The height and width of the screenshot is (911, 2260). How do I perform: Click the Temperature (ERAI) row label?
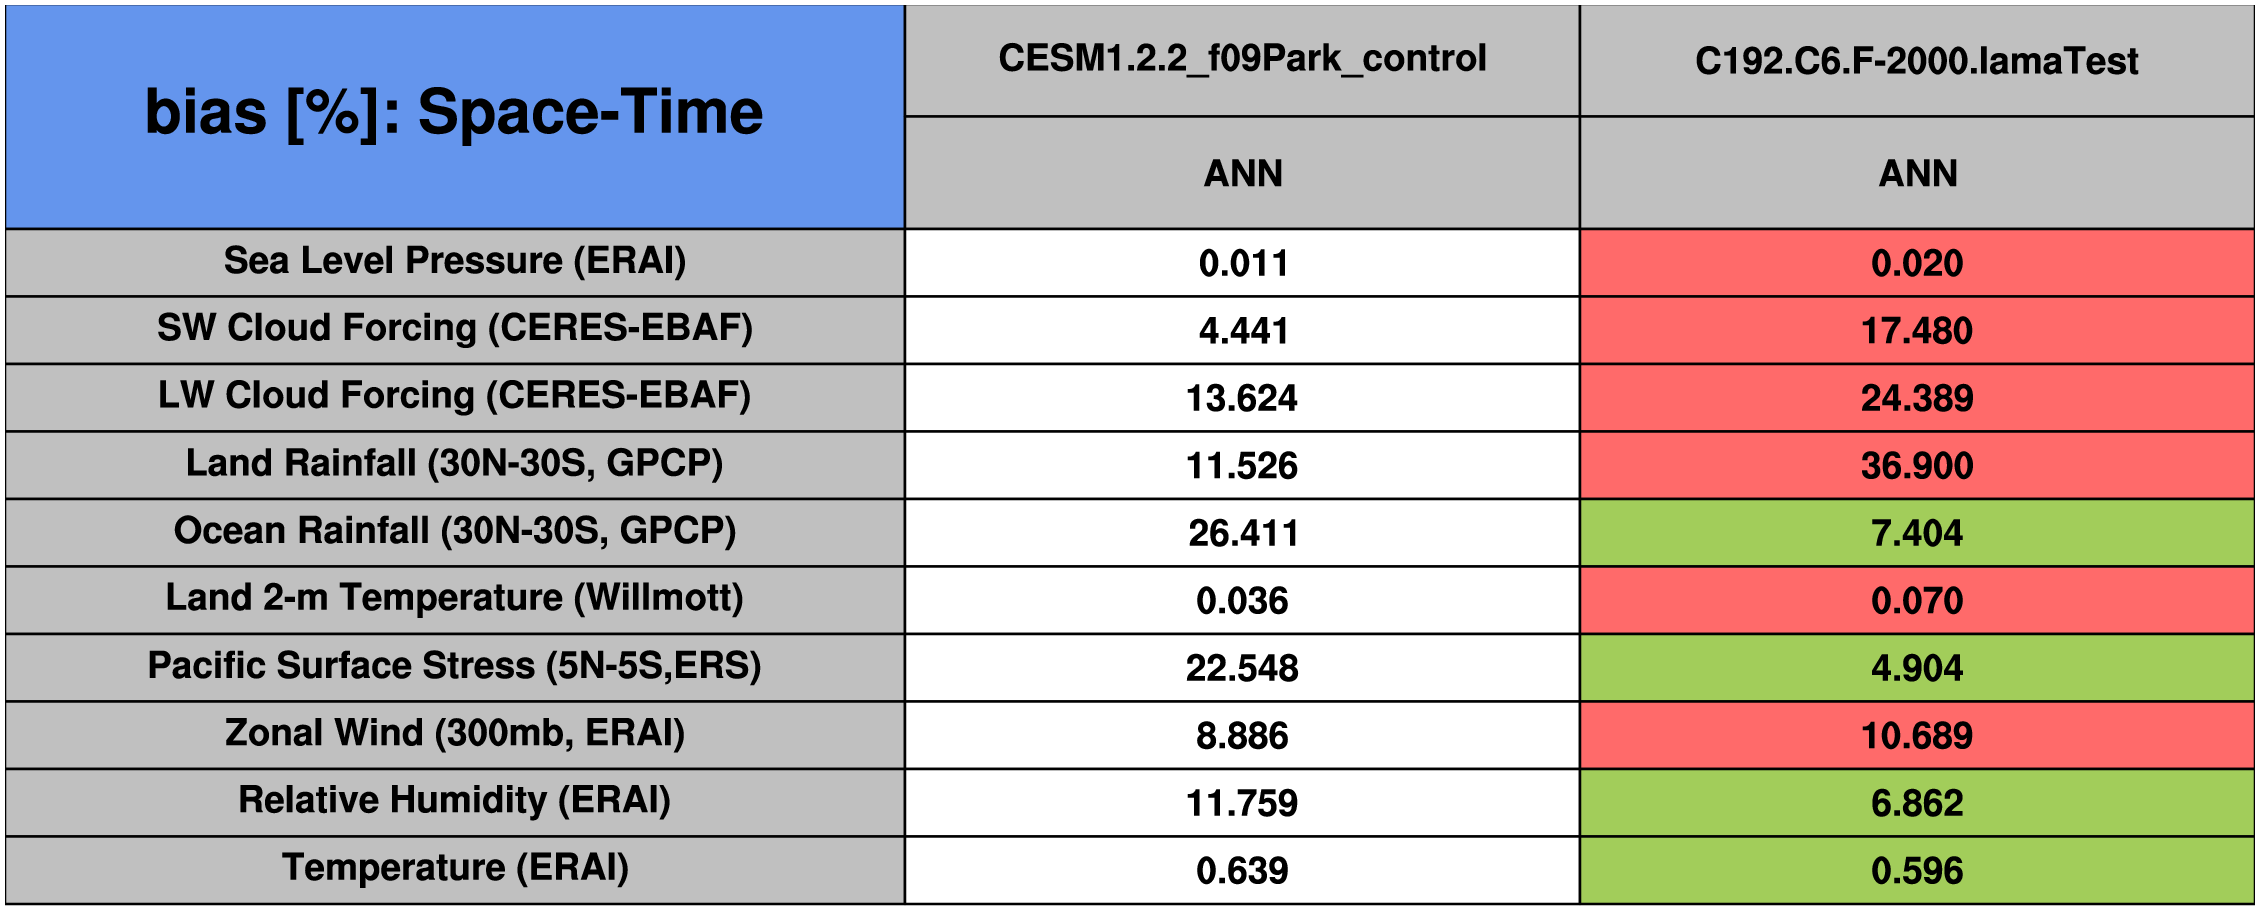tap(455, 868)
